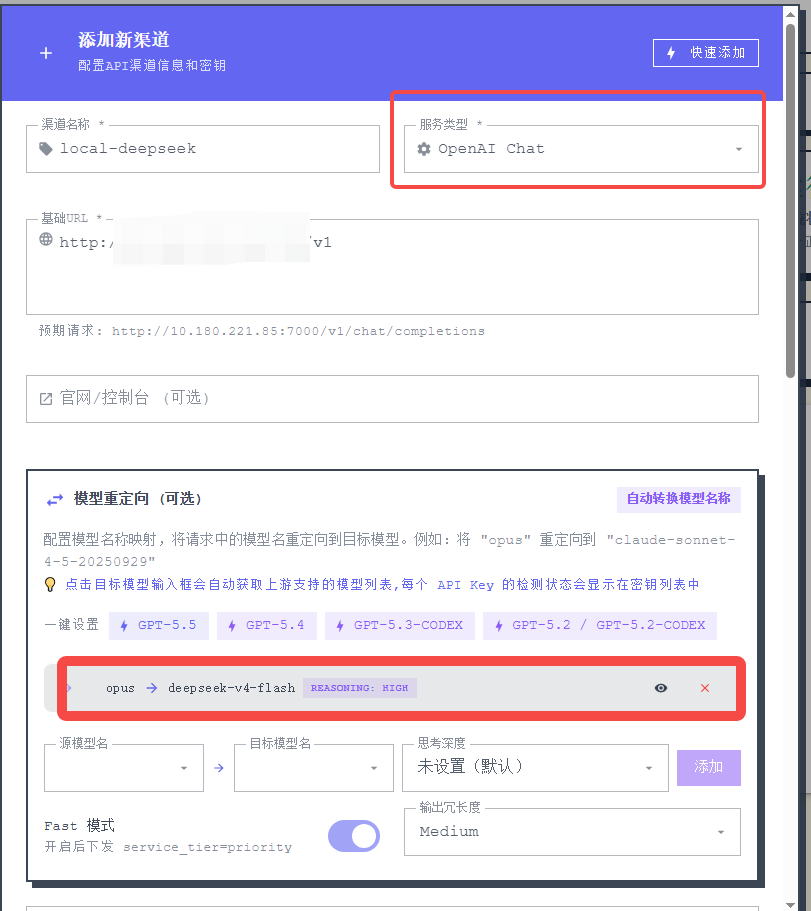
Task: Click the globe icon in 基础URL field
Action: (x=46, y=239)
